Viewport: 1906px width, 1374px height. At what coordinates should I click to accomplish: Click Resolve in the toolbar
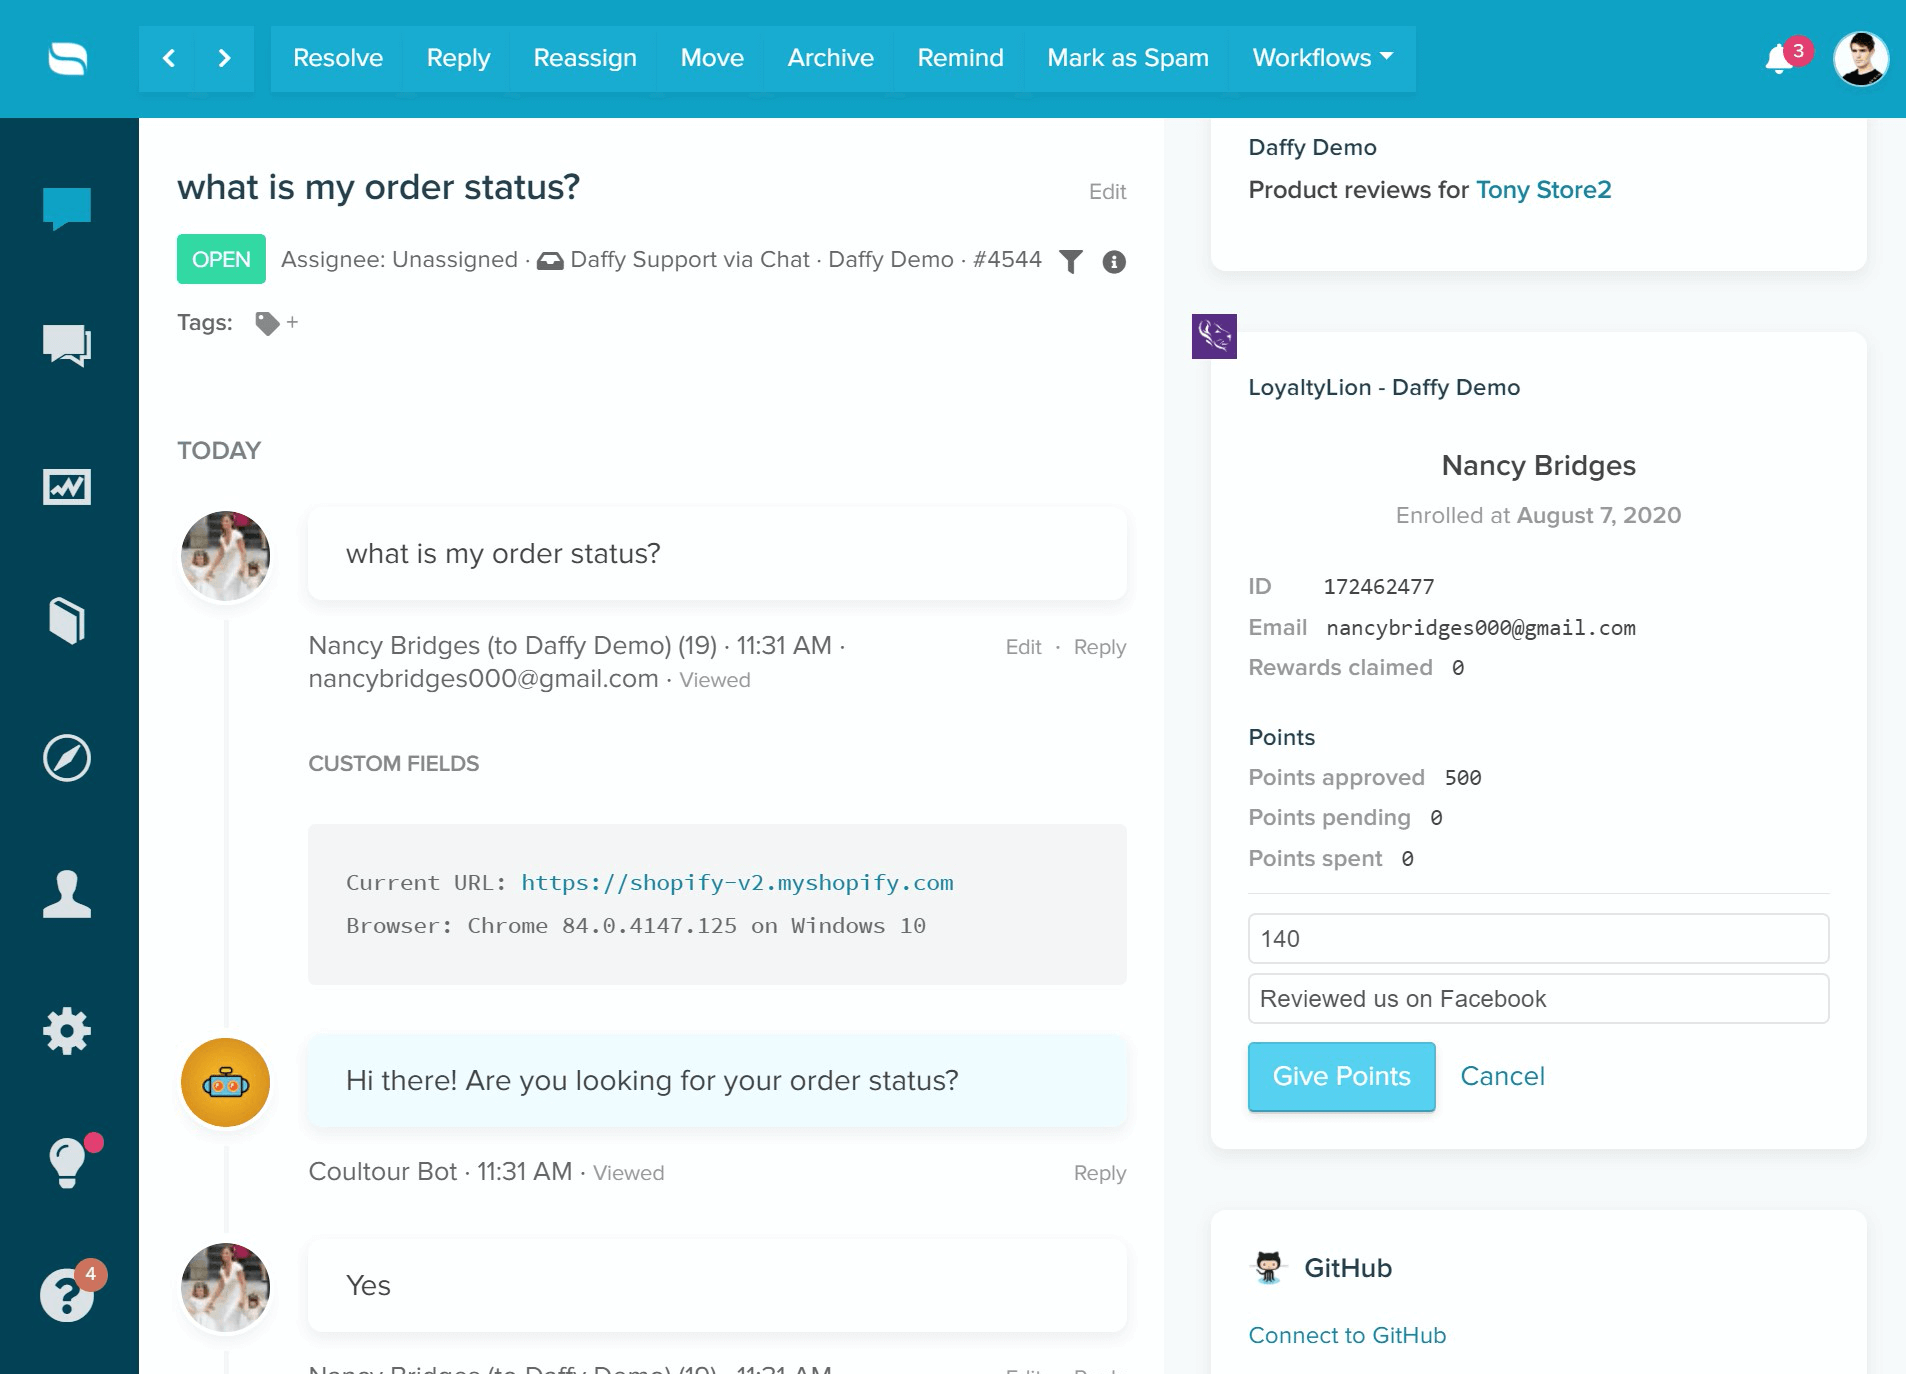[338, 58]
